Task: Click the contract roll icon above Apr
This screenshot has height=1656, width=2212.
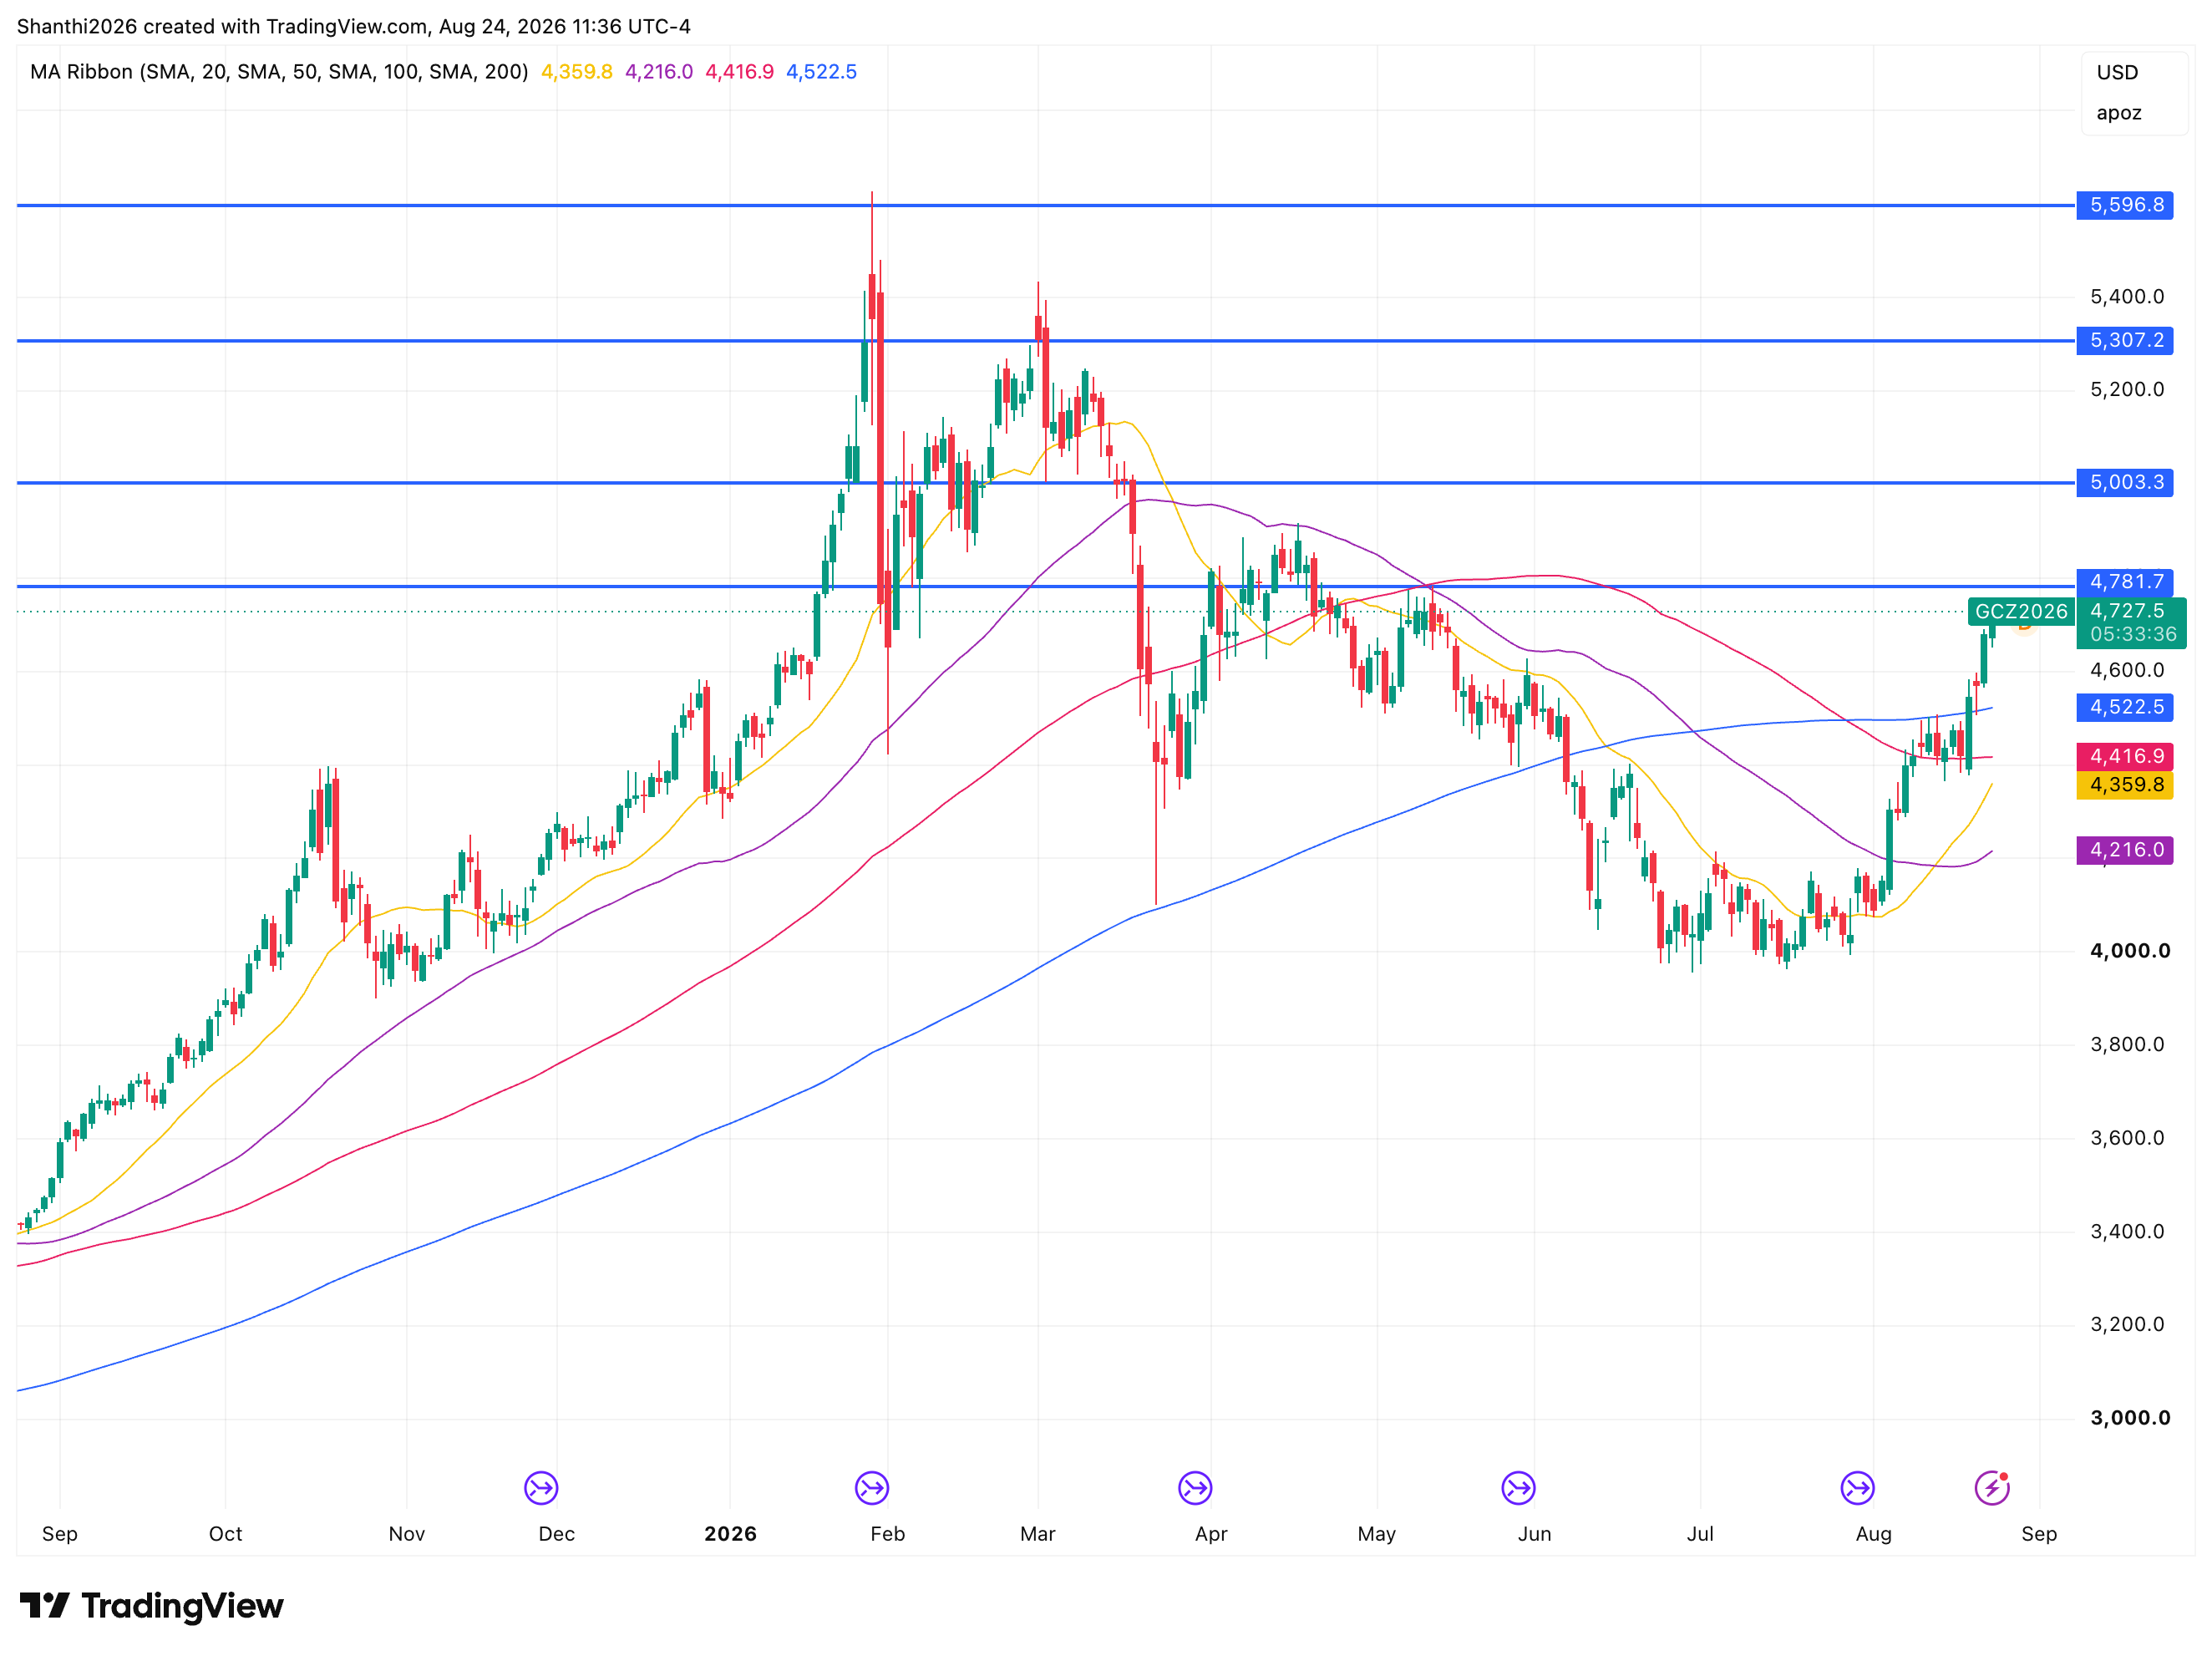Action: (x=1195, y=1488)
